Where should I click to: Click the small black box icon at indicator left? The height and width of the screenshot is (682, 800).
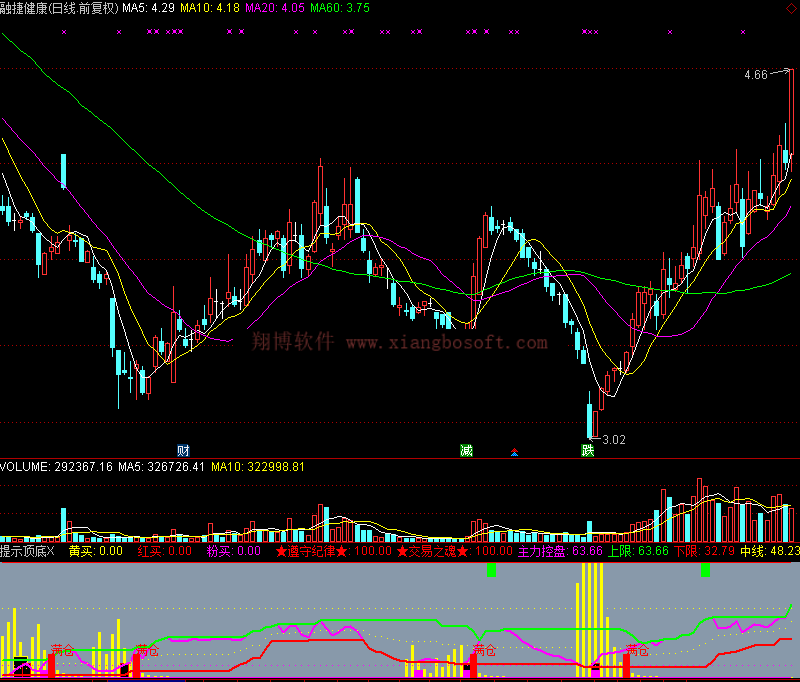21,662
